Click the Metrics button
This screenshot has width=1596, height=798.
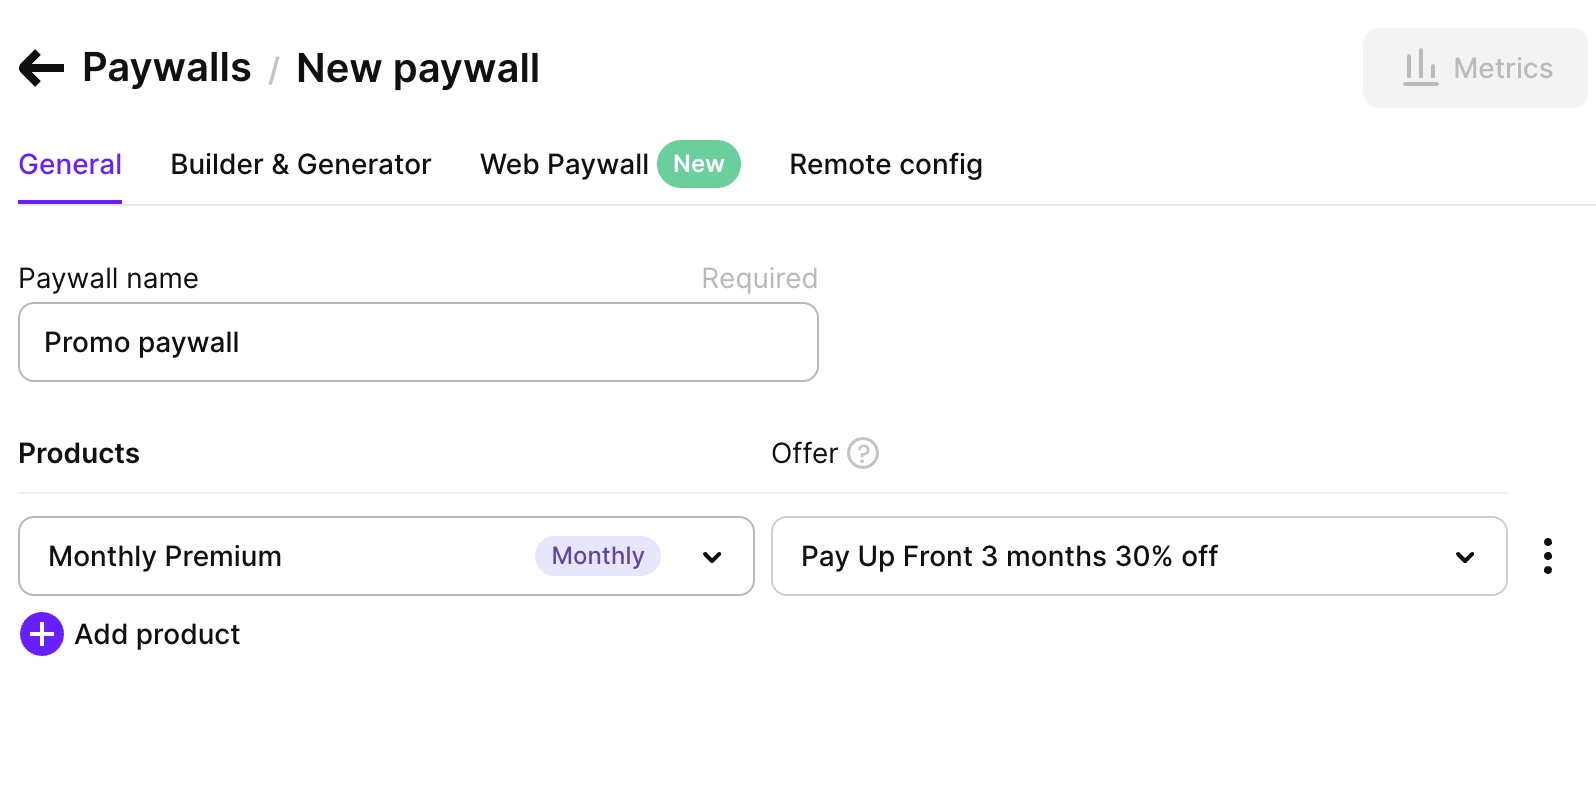pyautogui.click(x=1475, y=67)
